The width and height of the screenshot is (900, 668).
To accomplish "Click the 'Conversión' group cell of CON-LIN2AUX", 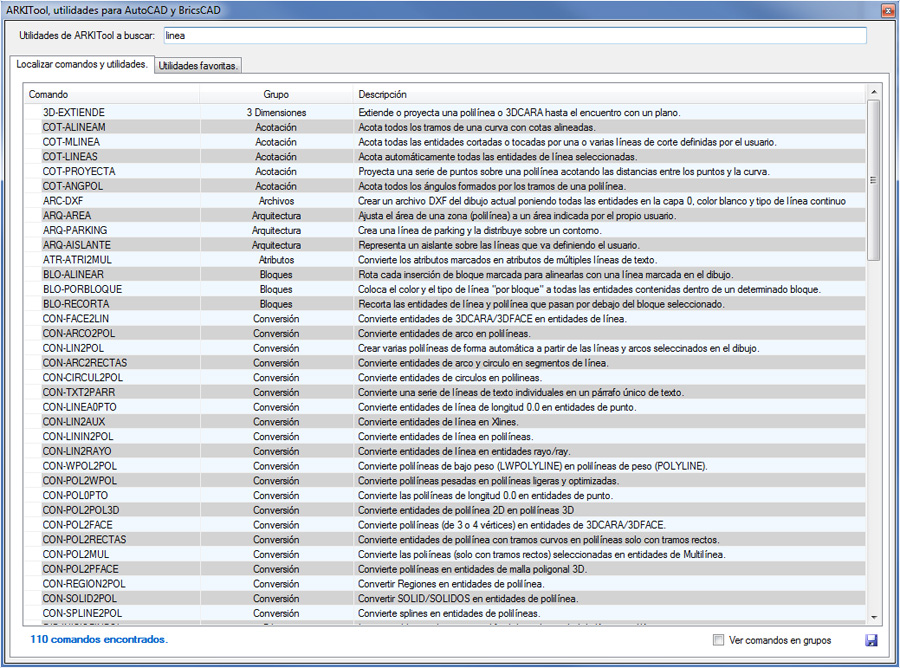I will [276, 422].
